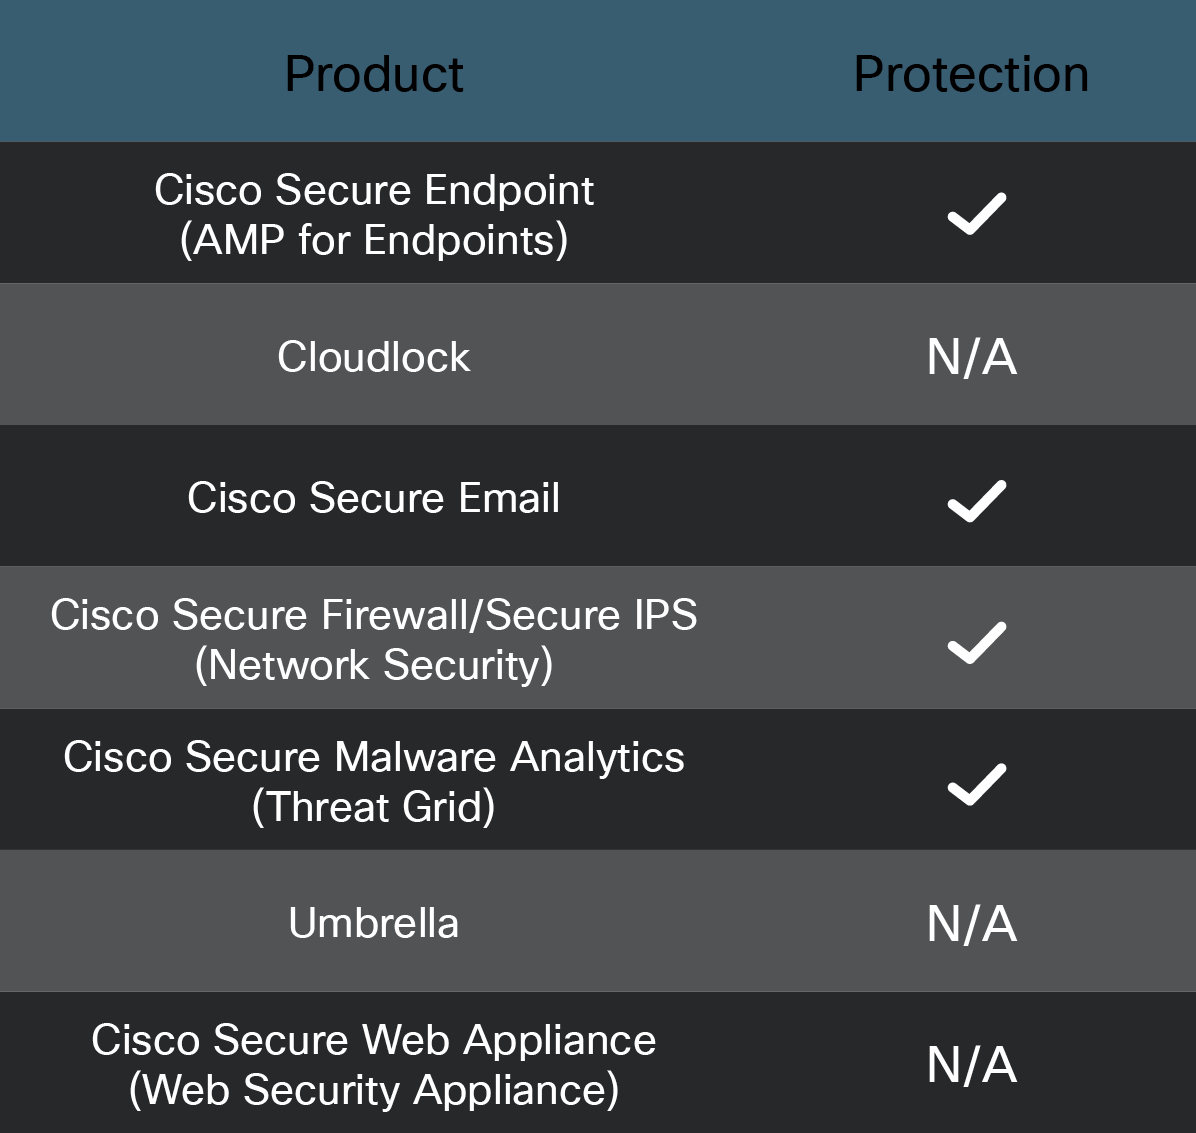
Task: Click the N/A value for Secure Web Appliance
Action: 972,1065
